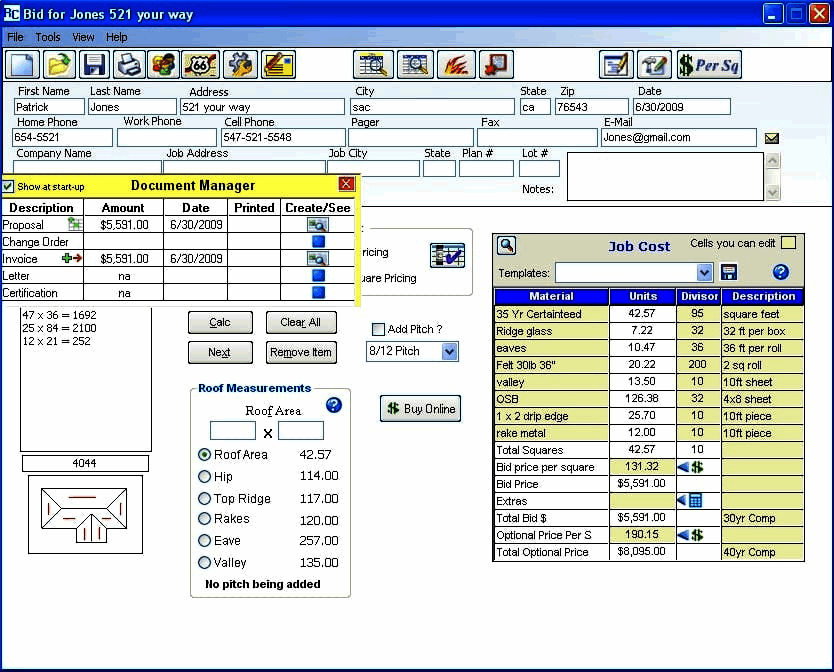Click the Save floppy disk toolbar icon

pos(94,65)
